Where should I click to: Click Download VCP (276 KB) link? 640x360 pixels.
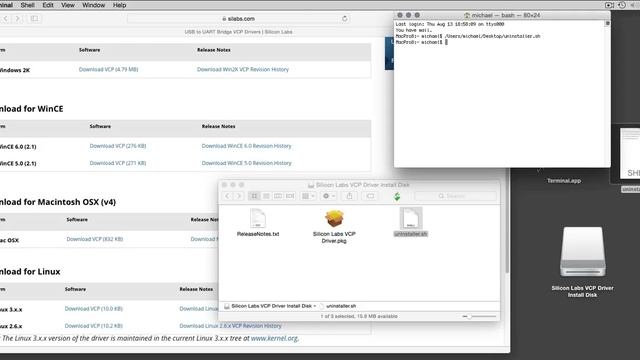(118, 146)
